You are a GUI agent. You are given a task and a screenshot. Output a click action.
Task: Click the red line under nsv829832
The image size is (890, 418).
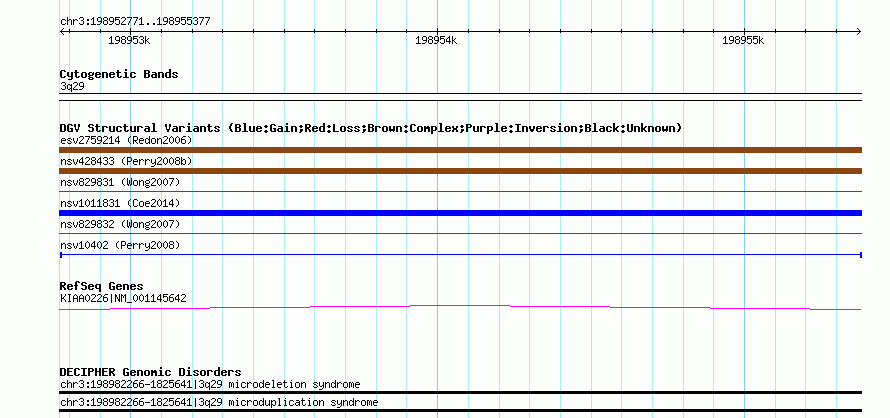pos(460,233)
